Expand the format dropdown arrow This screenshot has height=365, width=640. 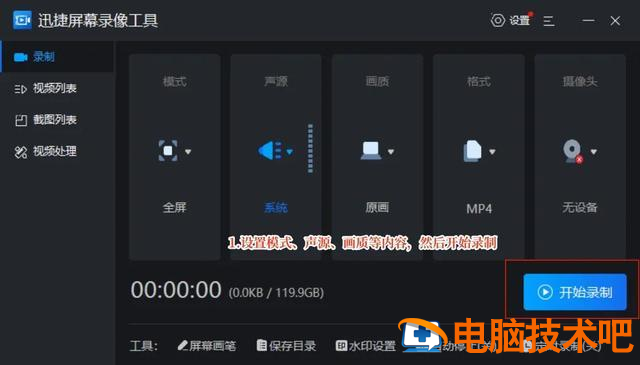click(x=492, y=151)
